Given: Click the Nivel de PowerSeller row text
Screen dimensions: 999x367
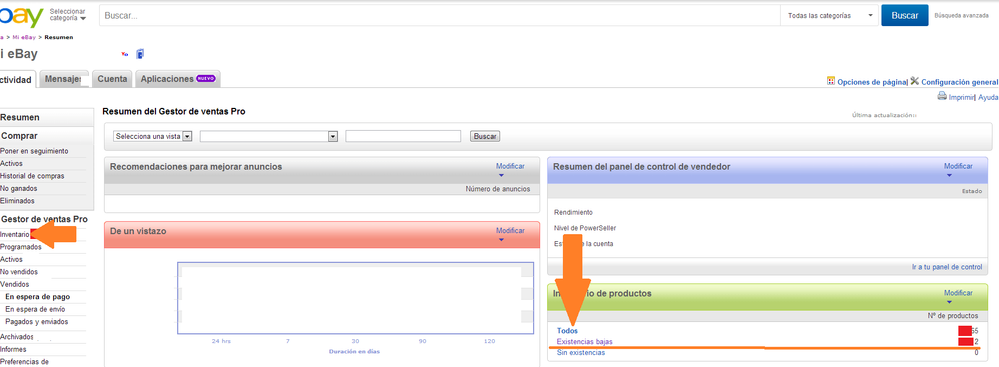Looking at the screenshot, I should tap(585, 228).
